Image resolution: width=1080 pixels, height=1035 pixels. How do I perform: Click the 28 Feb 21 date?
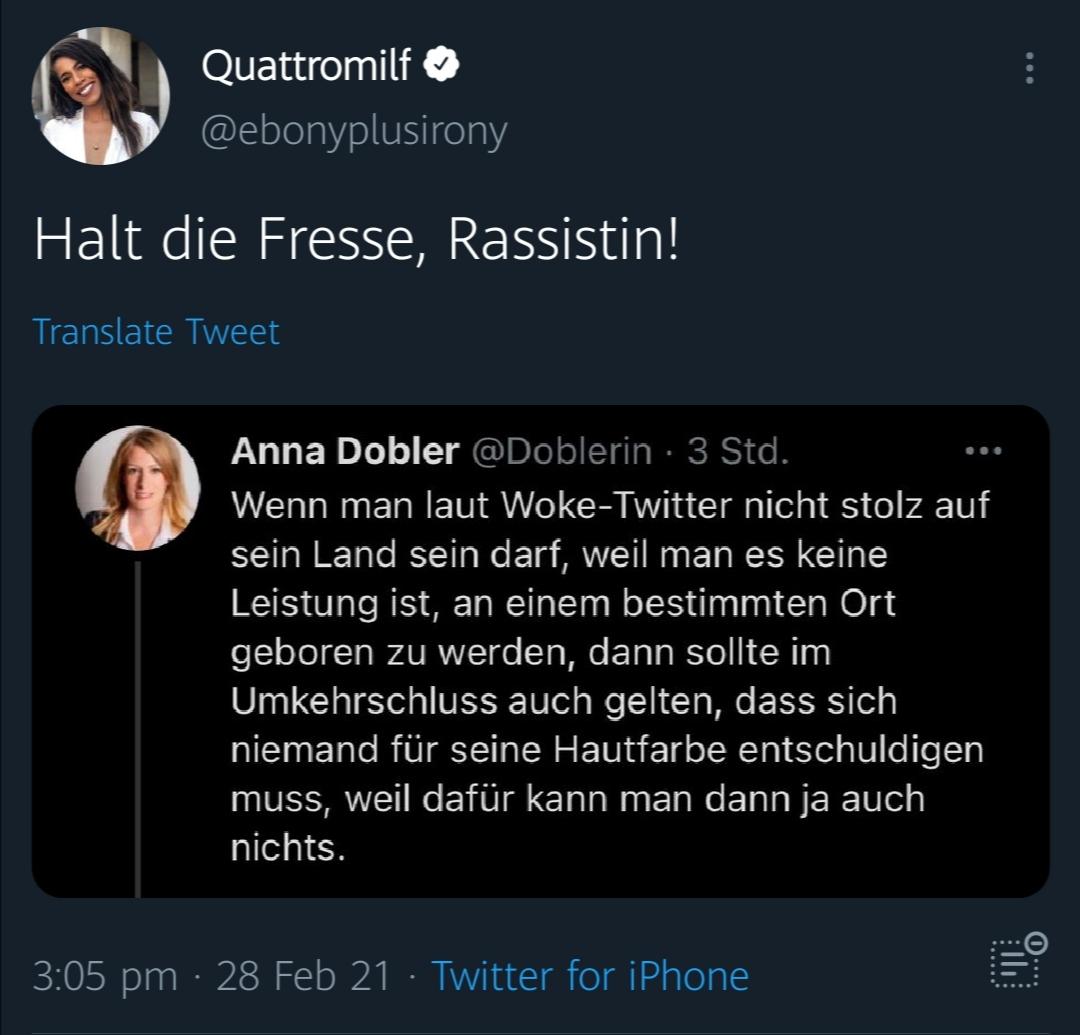304,976
